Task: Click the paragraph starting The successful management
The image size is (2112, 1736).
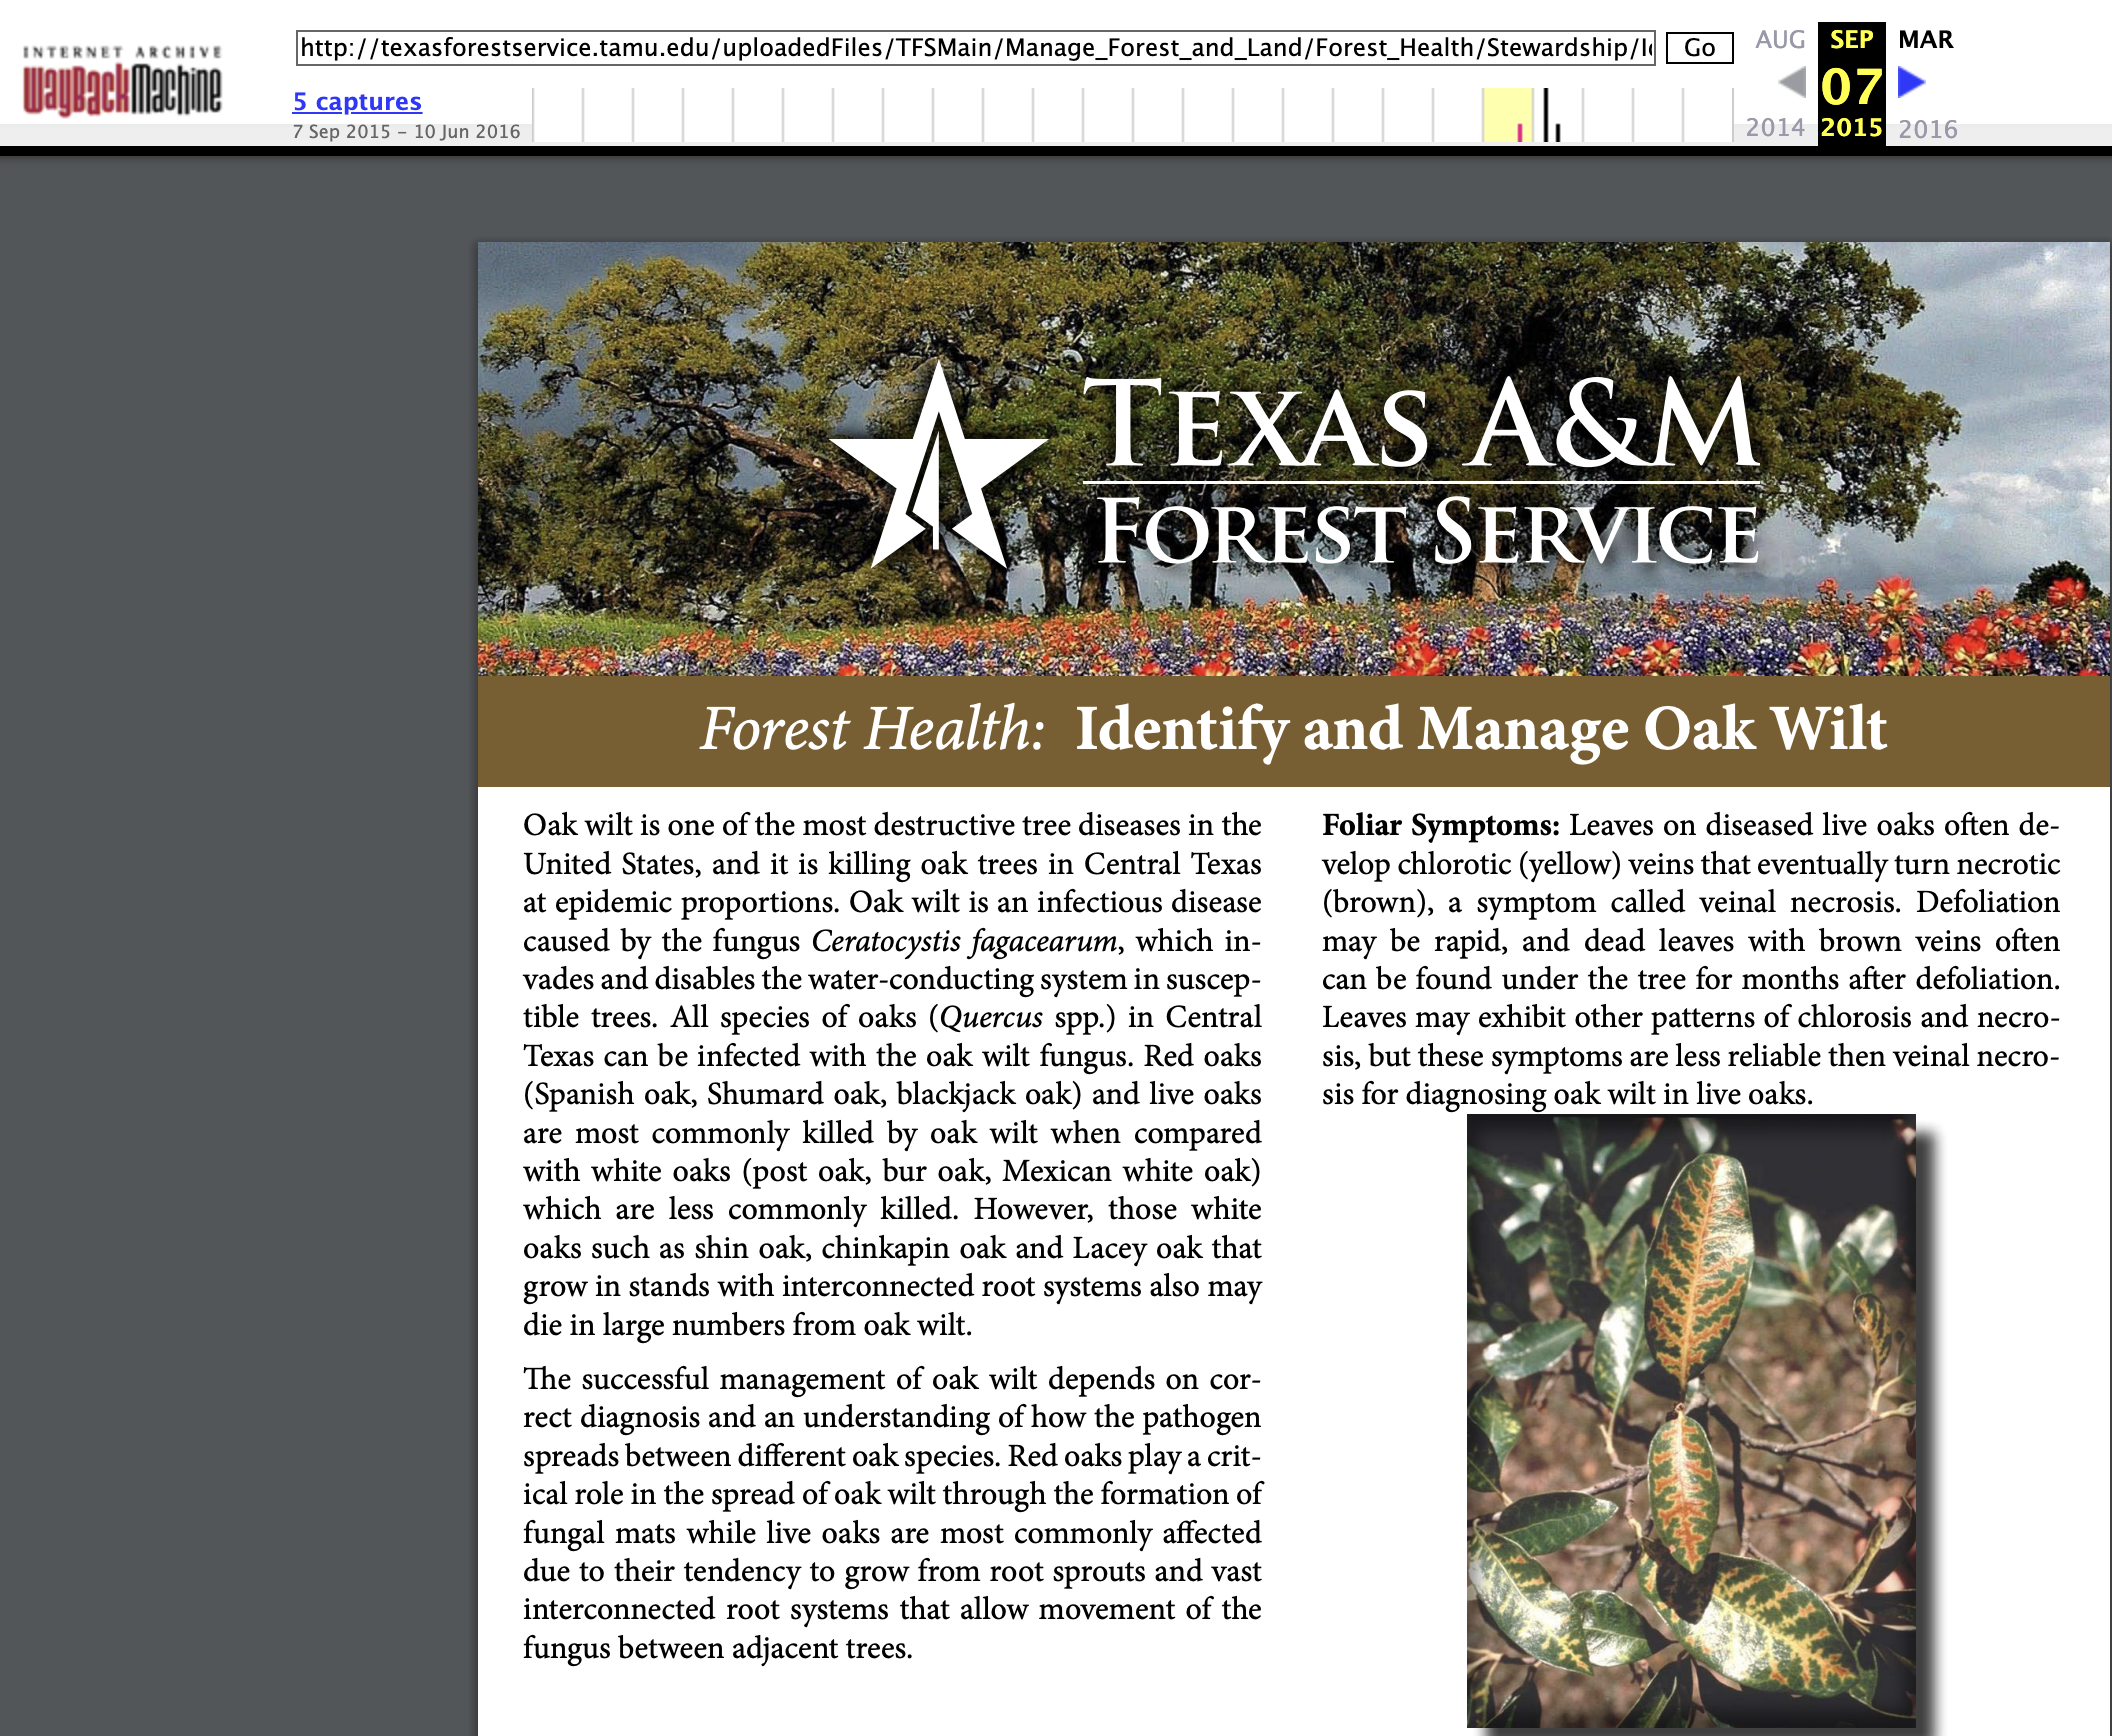Action: (891, 1513)
